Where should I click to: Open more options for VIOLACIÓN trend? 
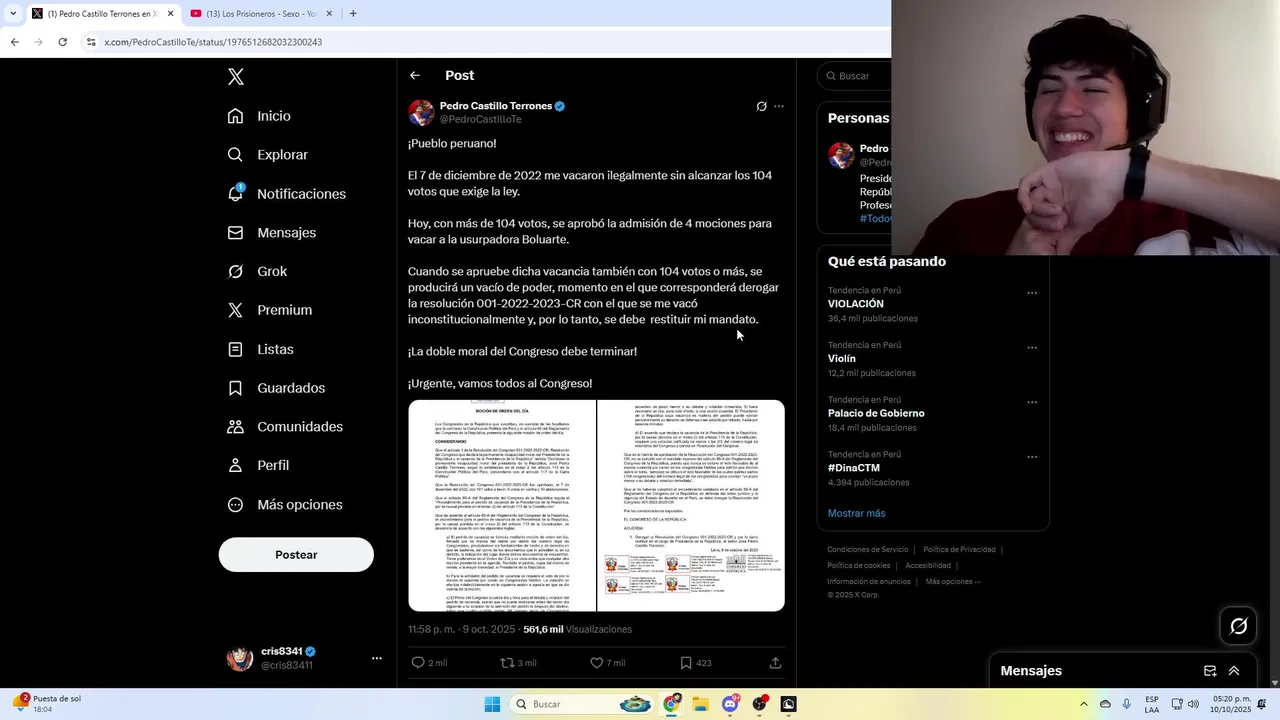click(1032, 293)
